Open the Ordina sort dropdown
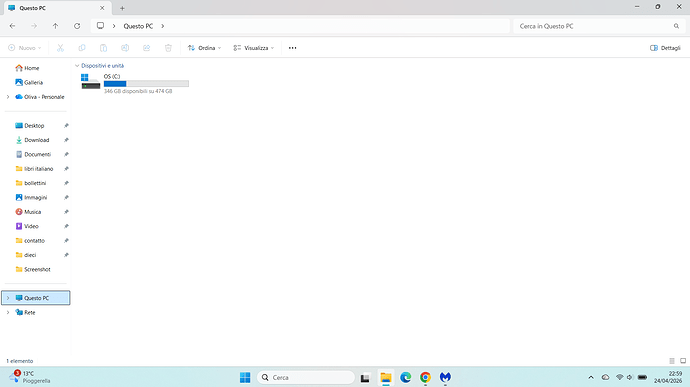The image size is (690, 387). click(x=204, y=48)
